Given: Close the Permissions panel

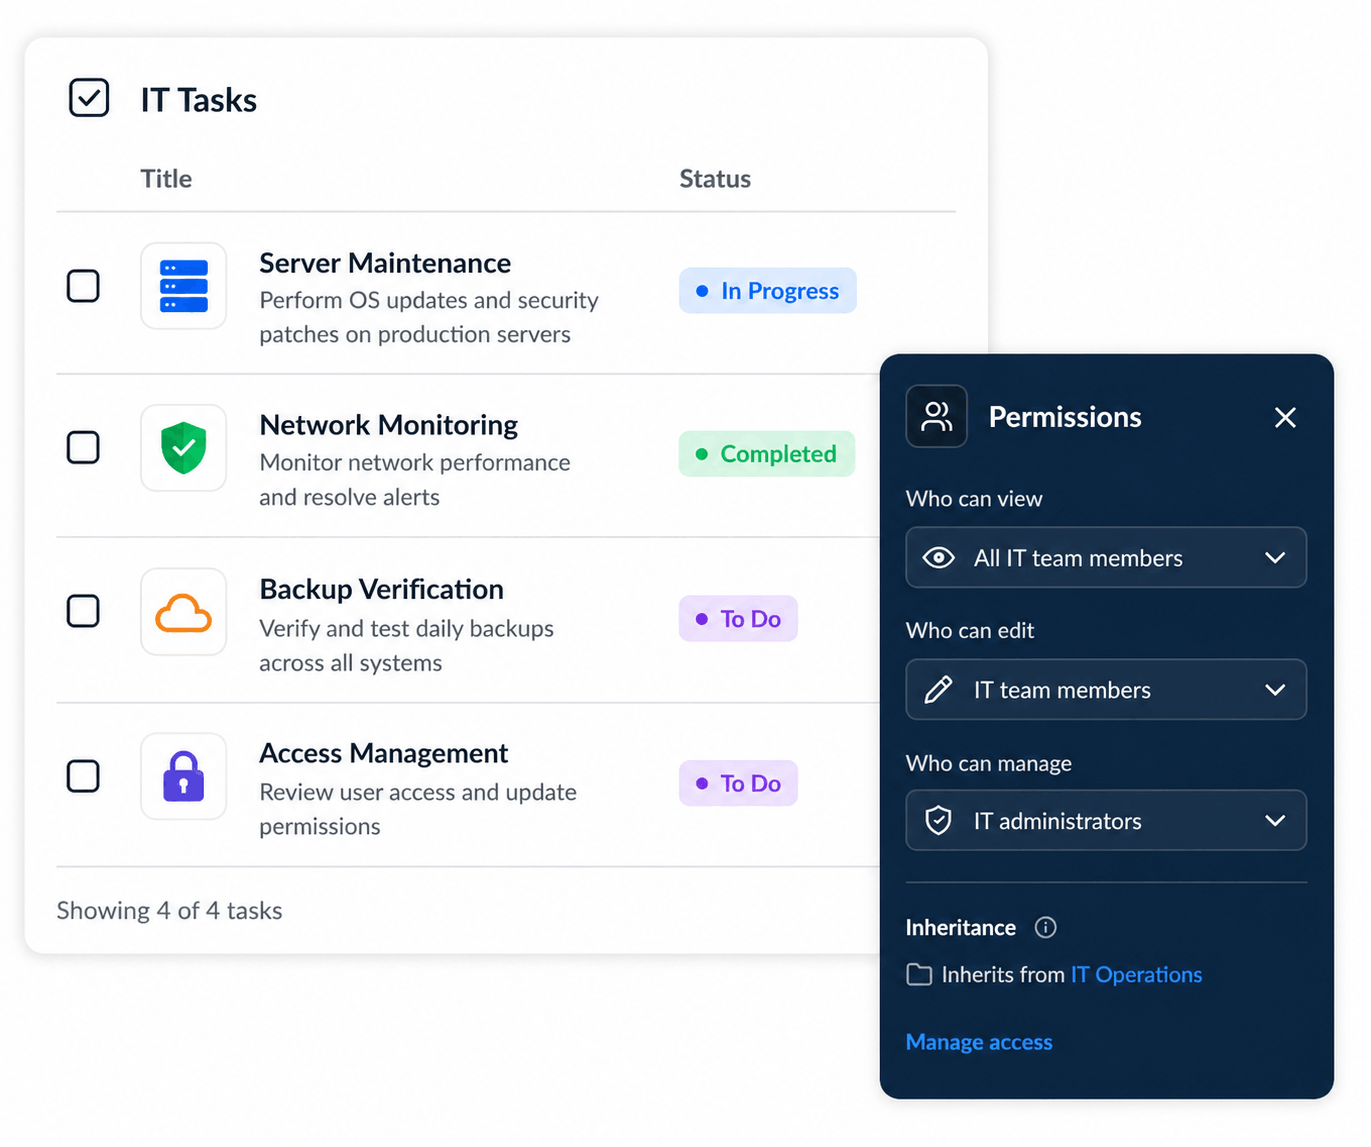Looking at the screenshot, I should point(1285,417).
